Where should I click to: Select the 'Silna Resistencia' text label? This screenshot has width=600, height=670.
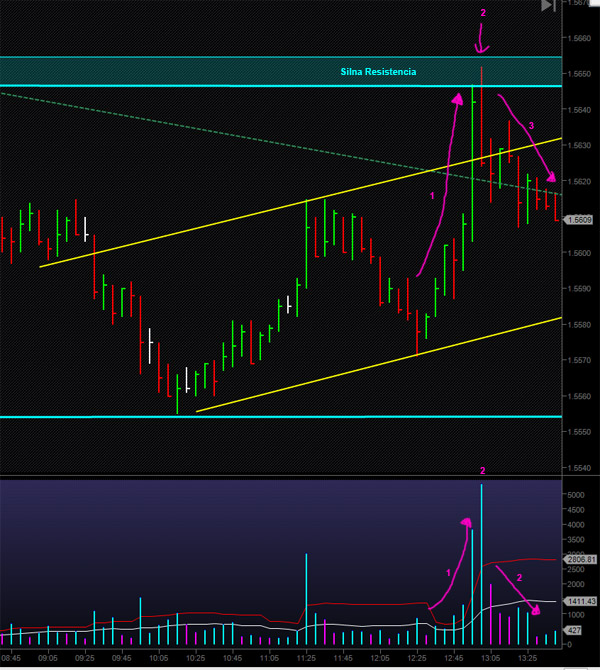pyautogui.click(x=378, y=72)
